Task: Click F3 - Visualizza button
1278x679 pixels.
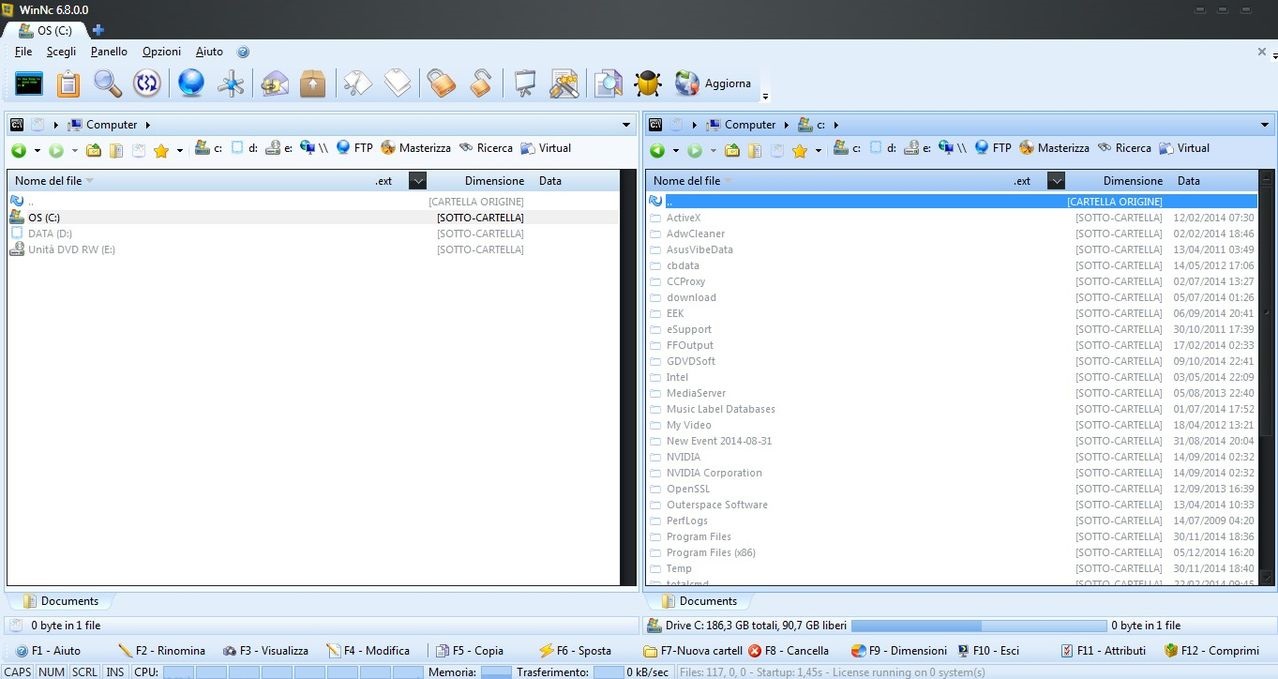Action: click(x=266, y=651)
